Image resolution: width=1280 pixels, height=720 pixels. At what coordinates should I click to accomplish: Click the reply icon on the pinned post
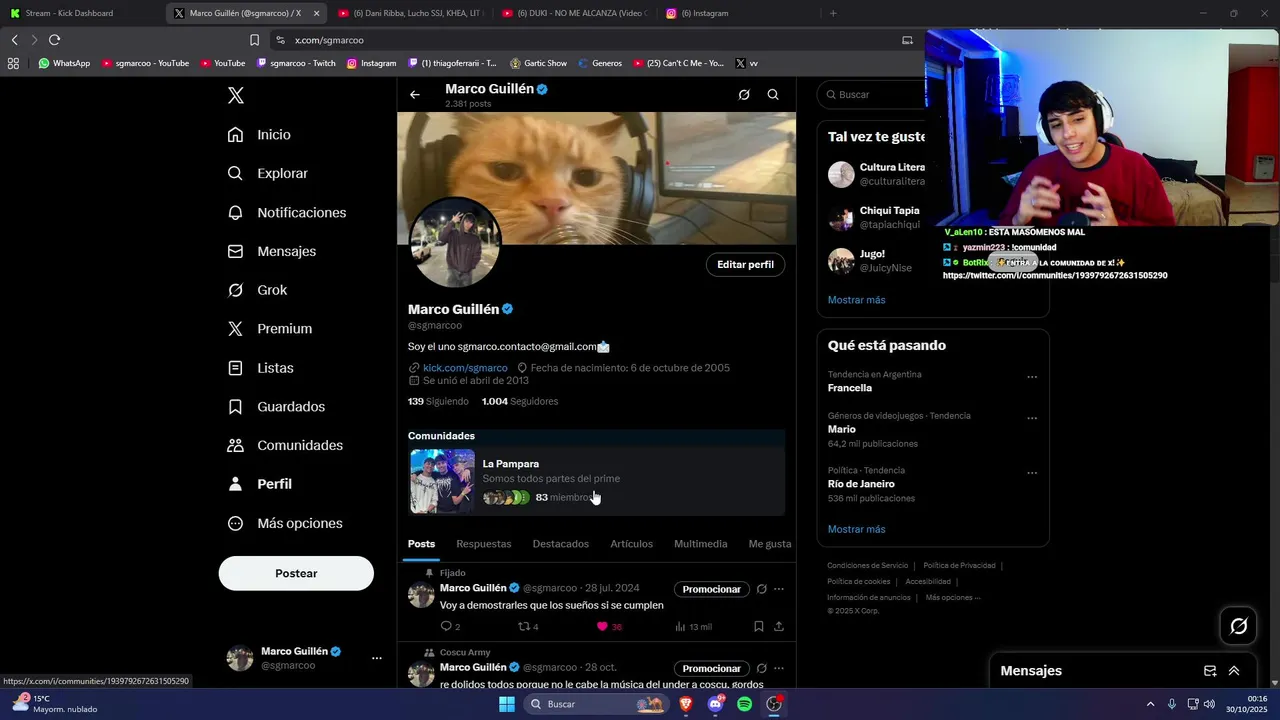(x=446, y=627)
